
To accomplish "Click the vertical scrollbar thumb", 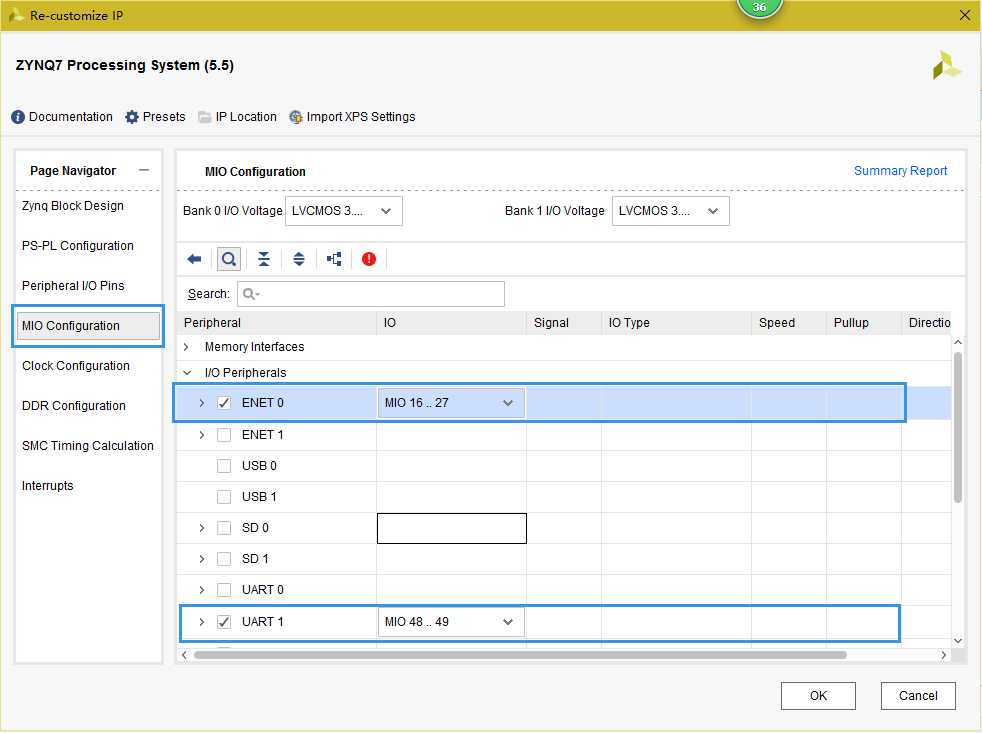I will [958, 427].
